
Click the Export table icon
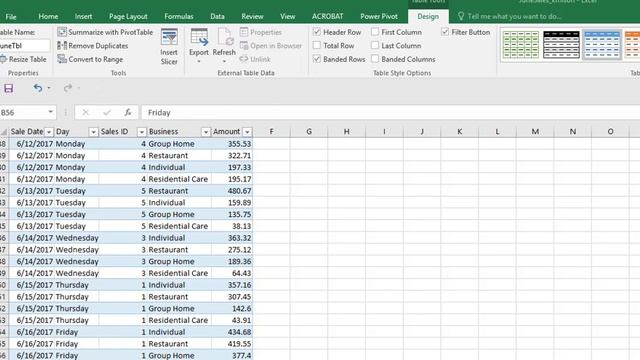pyautogui.click(x=199, y=38)
